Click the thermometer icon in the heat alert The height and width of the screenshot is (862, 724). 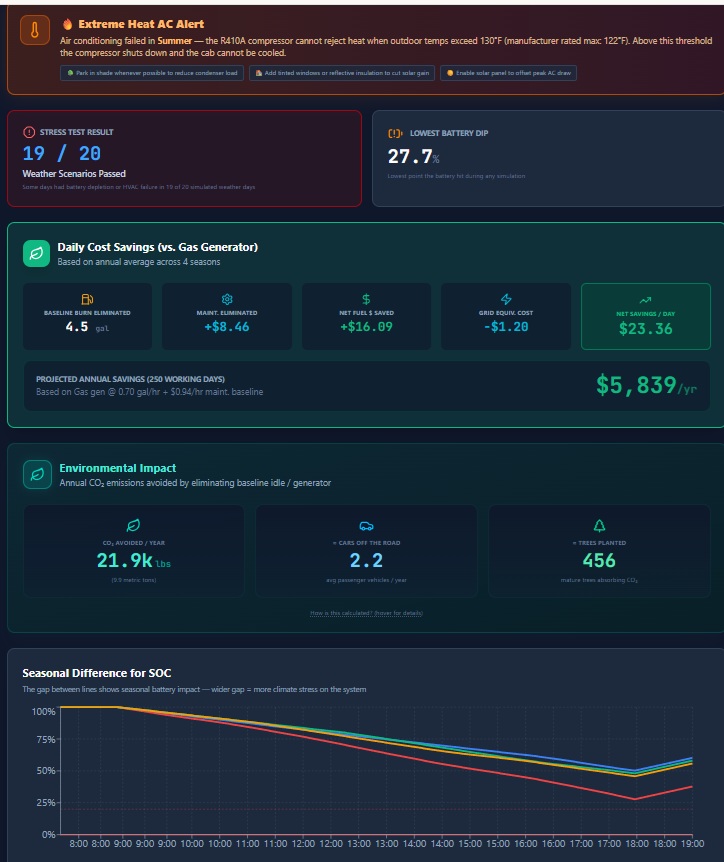pyautogui.click(x=35, y=30)
